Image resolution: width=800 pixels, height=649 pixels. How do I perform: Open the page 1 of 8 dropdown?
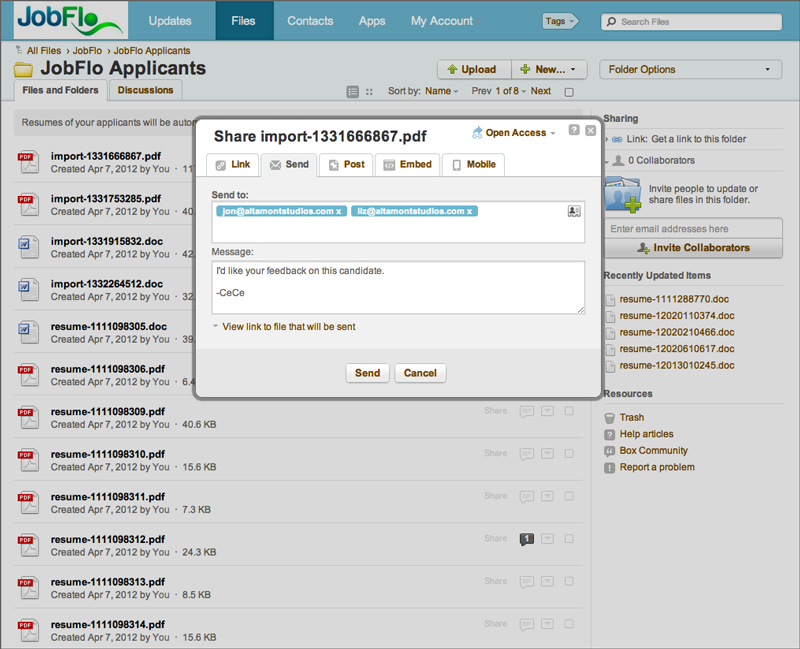pyautogui.click(x=510, y=91)
